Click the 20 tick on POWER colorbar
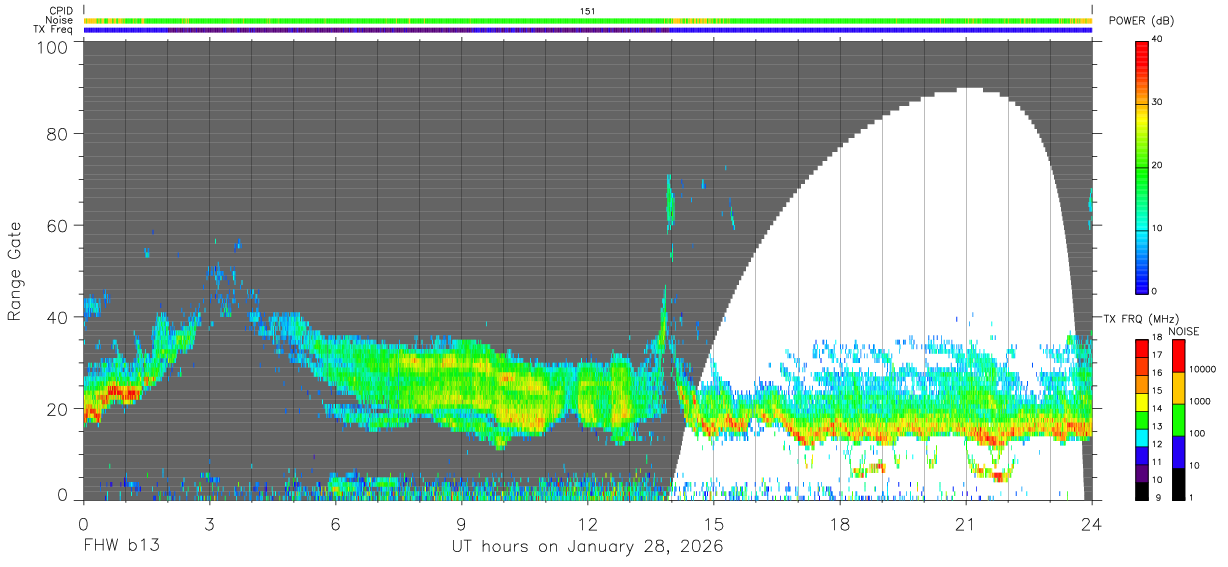Viewport: 1228px width, 567px height. tap(1158, 166)
